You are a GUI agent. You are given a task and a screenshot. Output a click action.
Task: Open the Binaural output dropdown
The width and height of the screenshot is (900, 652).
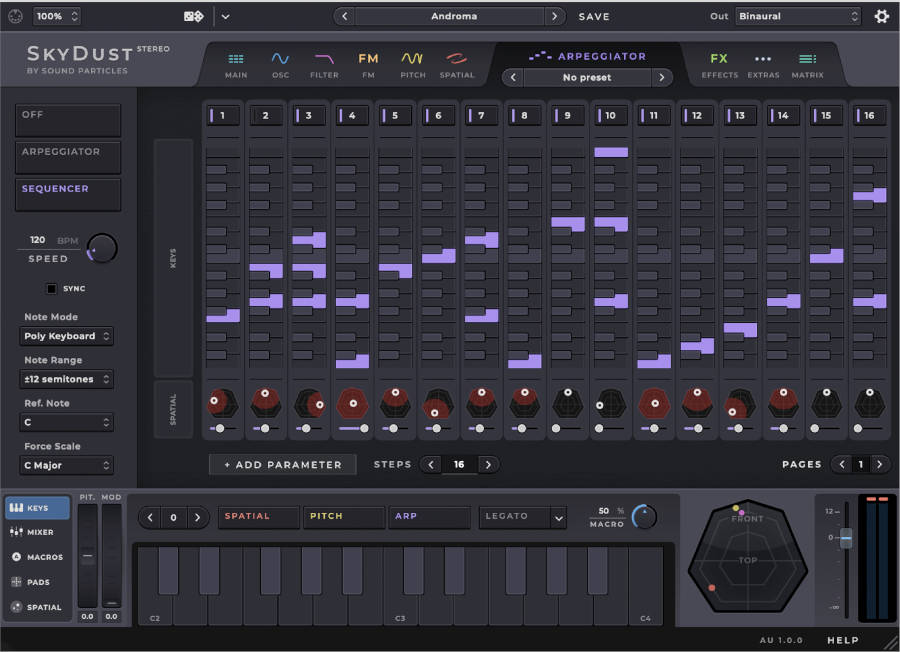pyautogui.click(x=793, y=16)
